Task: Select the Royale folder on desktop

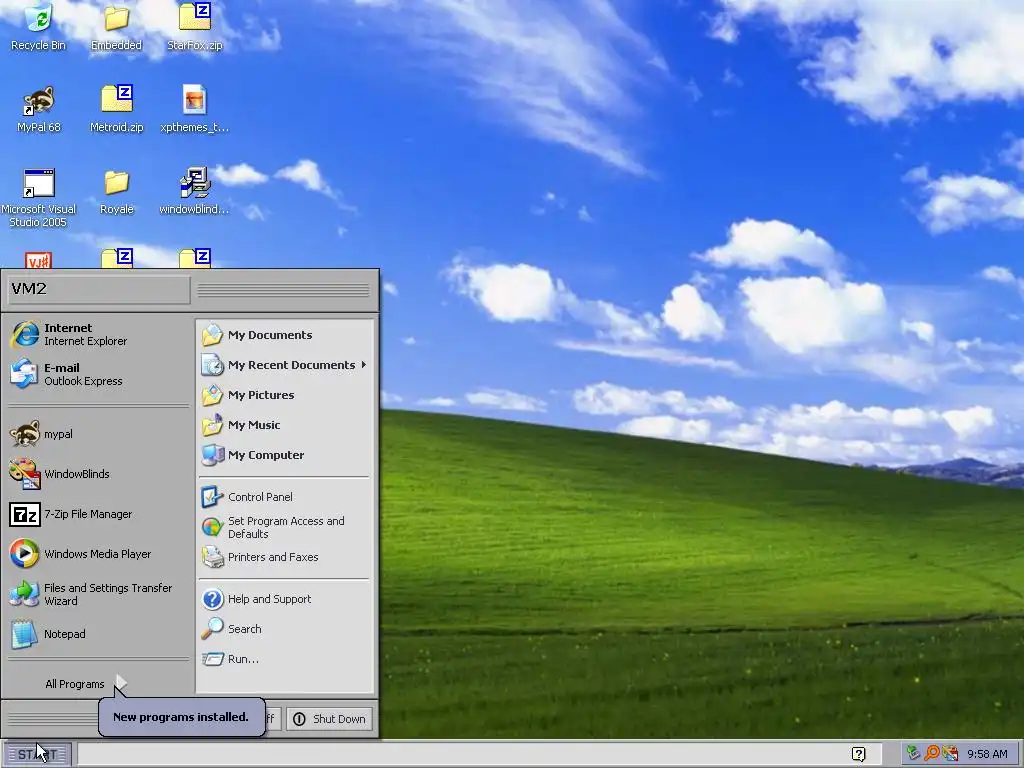Action: pos(116,192)
